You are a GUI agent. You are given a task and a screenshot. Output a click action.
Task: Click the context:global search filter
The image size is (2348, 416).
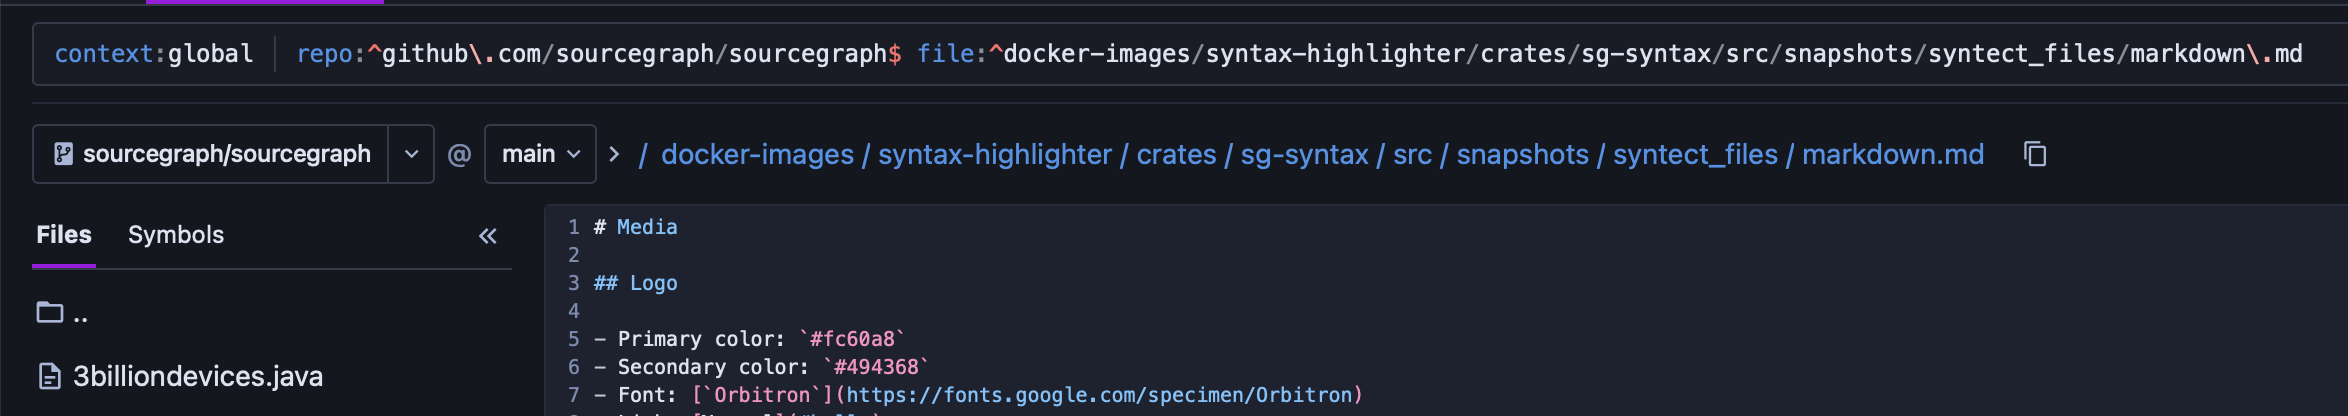(154, 54)
